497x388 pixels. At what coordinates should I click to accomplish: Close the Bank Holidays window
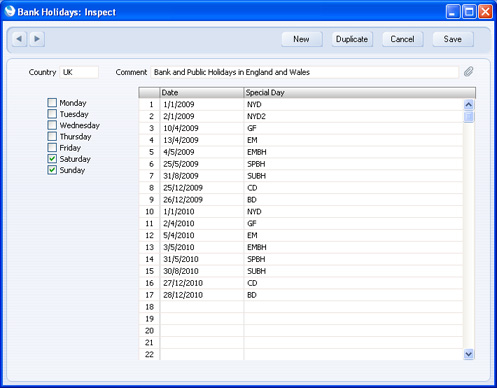tap(485, 12)
